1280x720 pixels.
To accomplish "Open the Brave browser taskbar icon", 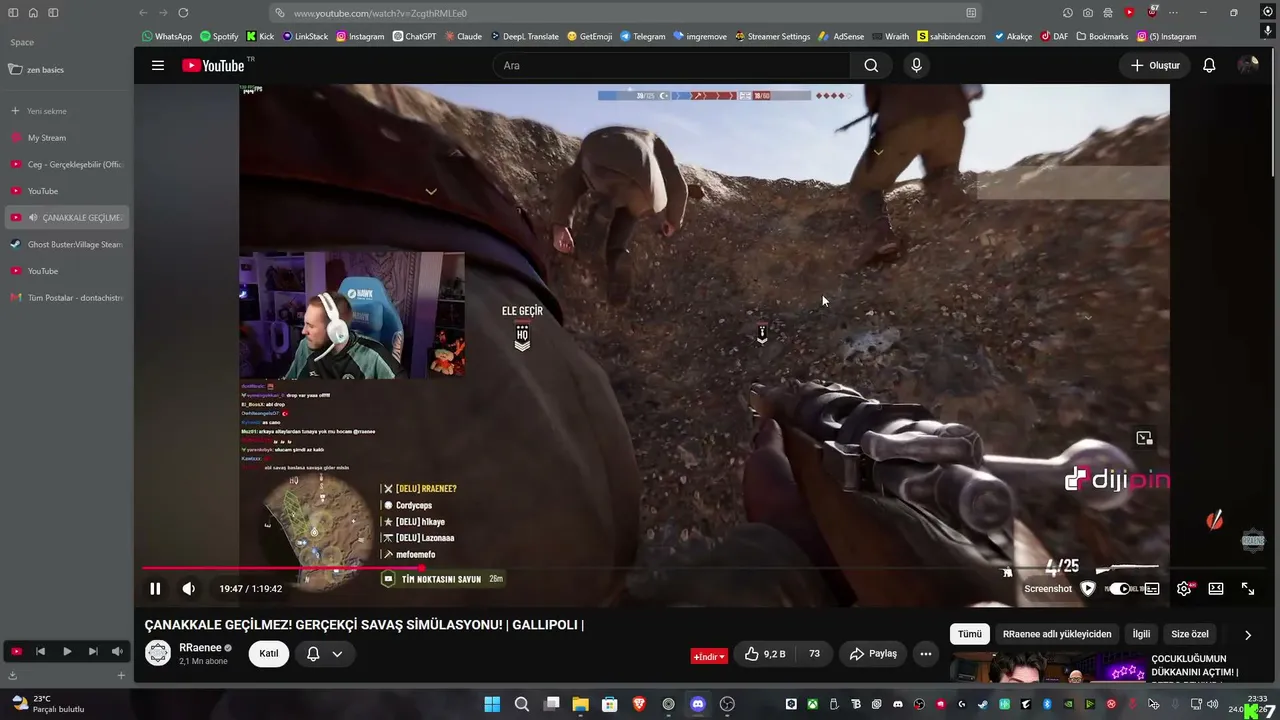I will tap(639, 704).
